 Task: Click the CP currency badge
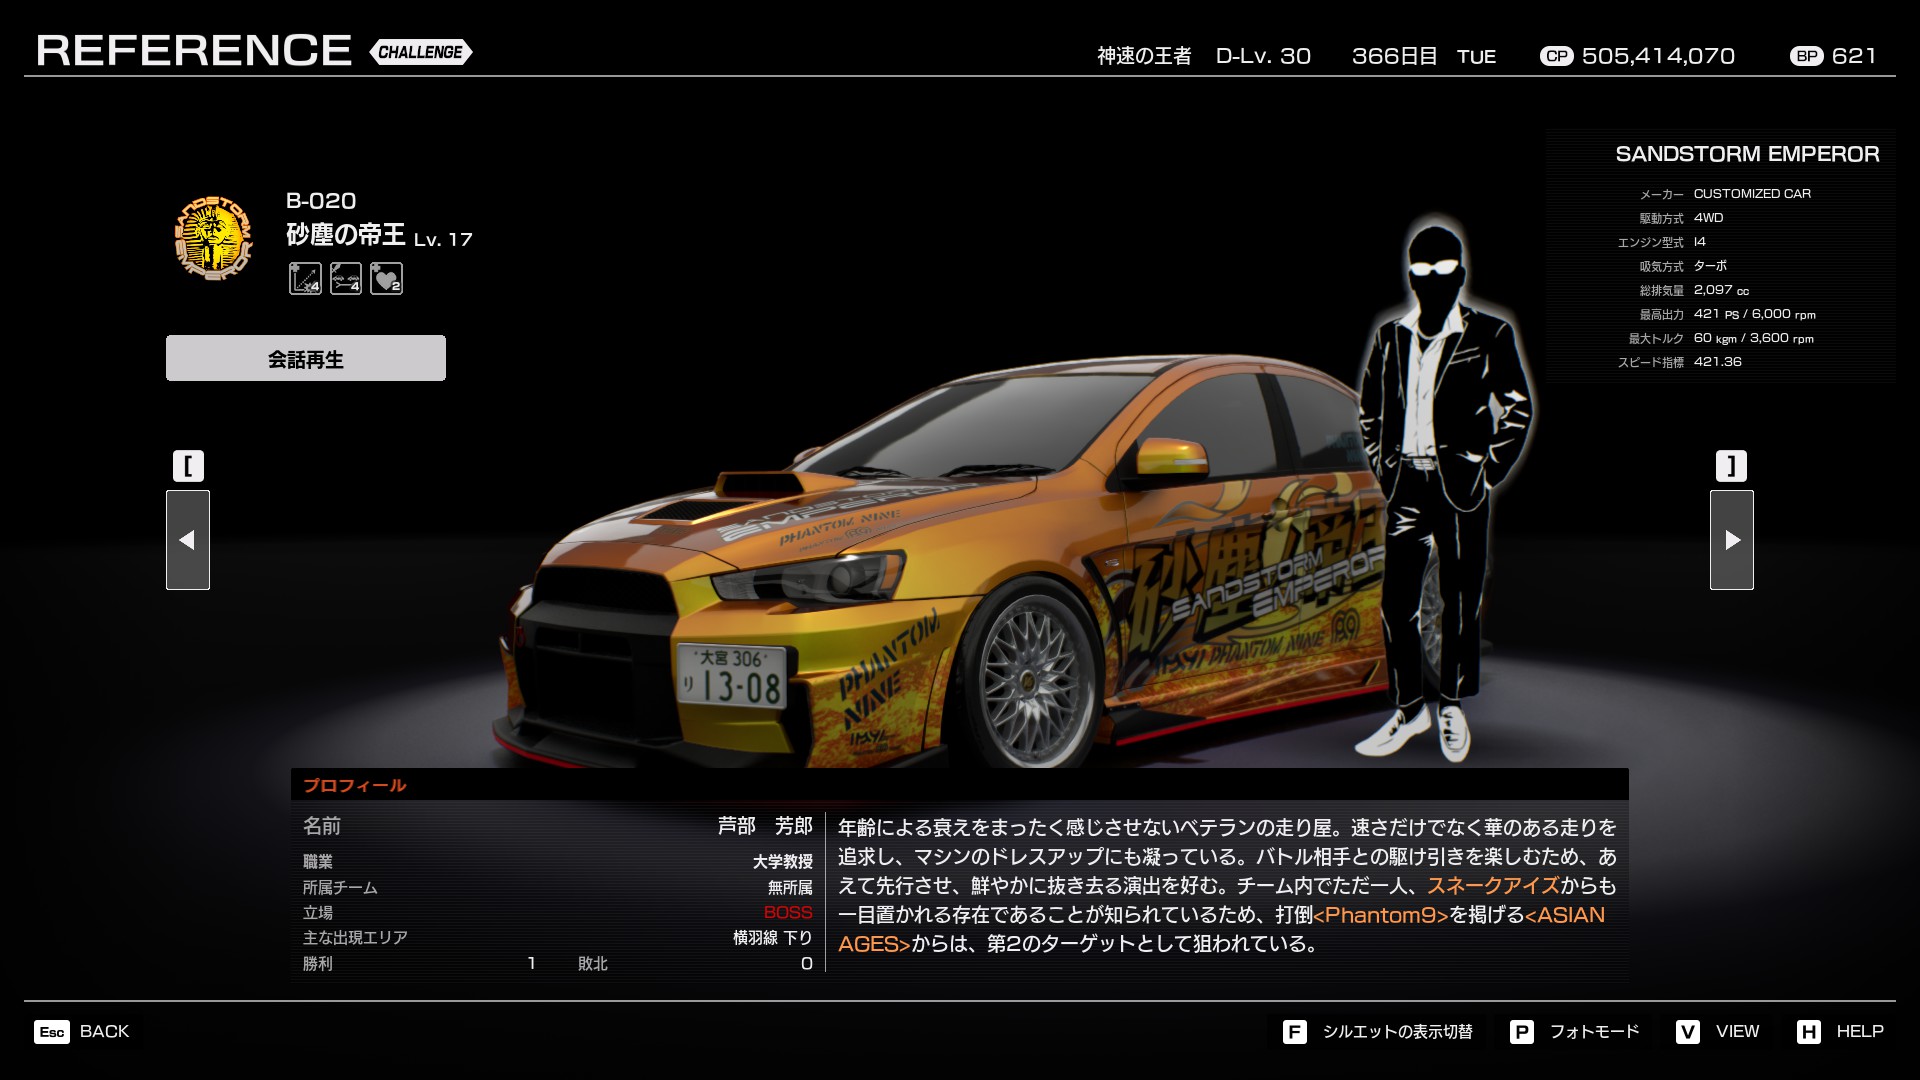click(1556, 56)
